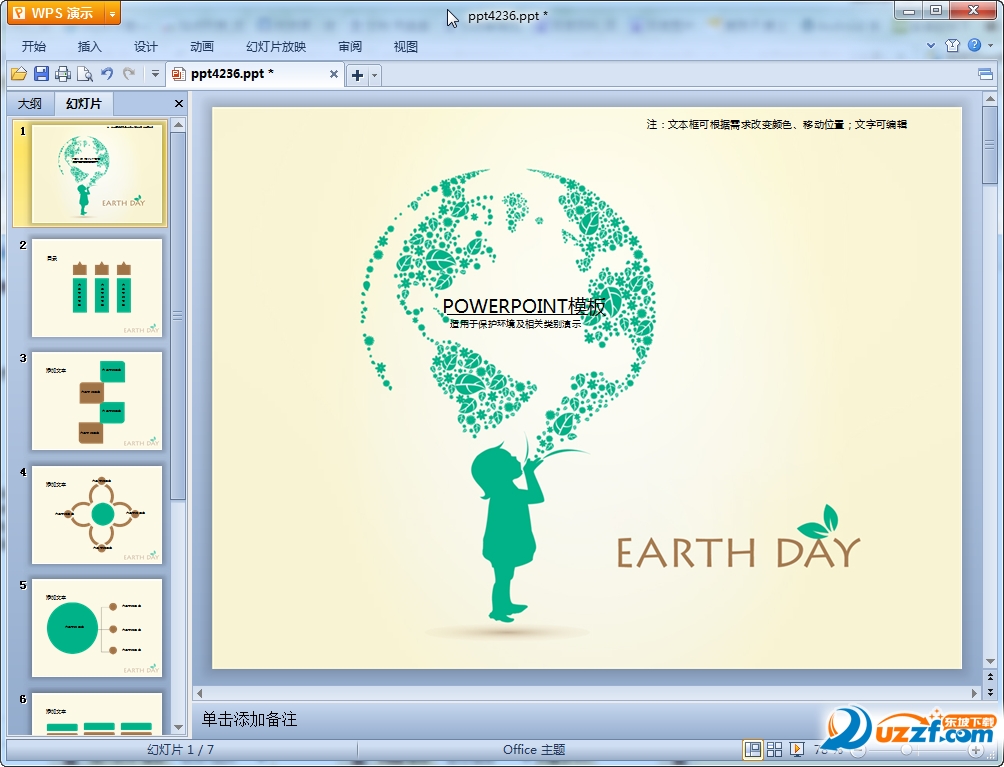Select slide 1 thumbnail with globe

pyautogui.click(x=97, y=174)
